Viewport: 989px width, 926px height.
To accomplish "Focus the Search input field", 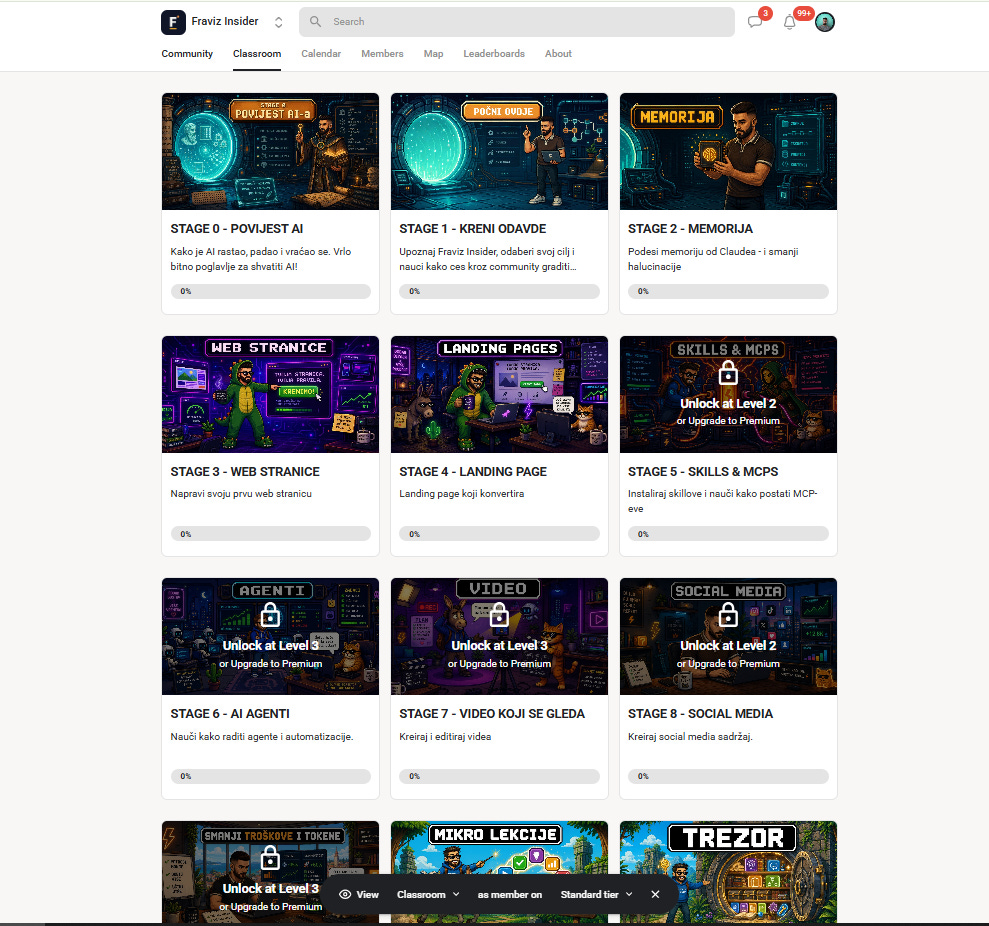I will point(517,21).
